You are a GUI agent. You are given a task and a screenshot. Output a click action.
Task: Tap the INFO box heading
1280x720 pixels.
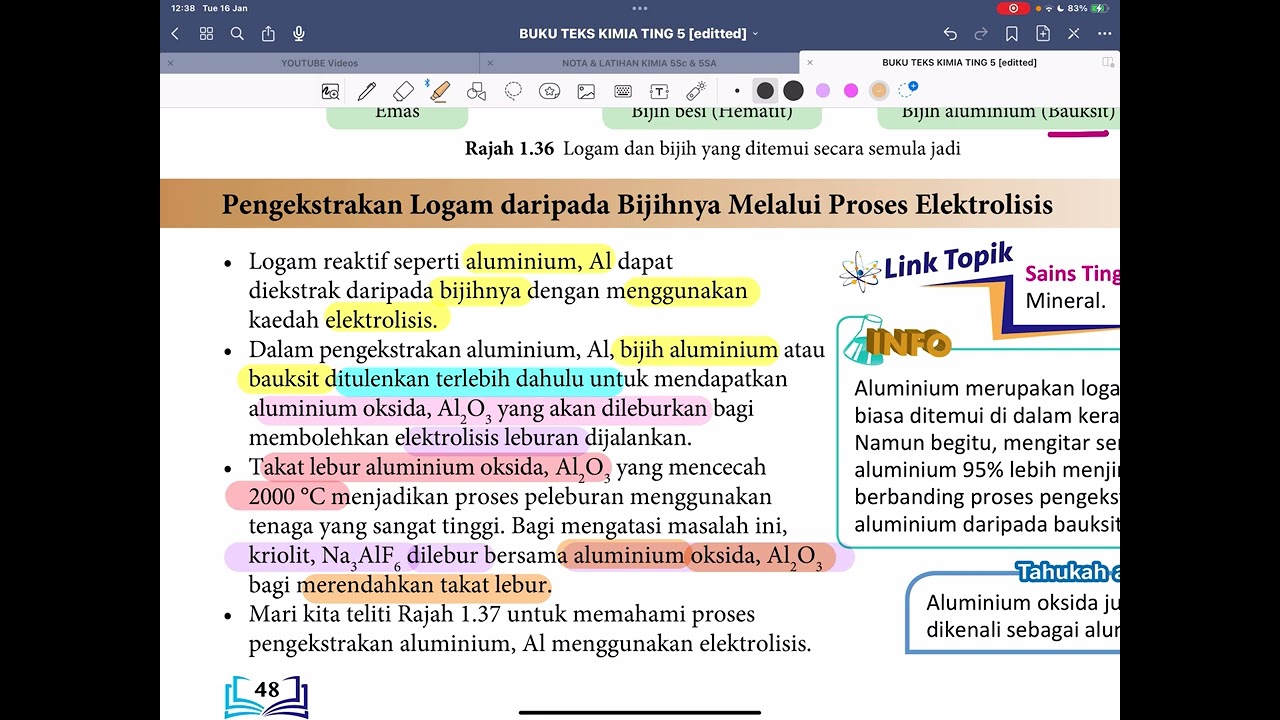pyautogui.click(x=908, y=343)
